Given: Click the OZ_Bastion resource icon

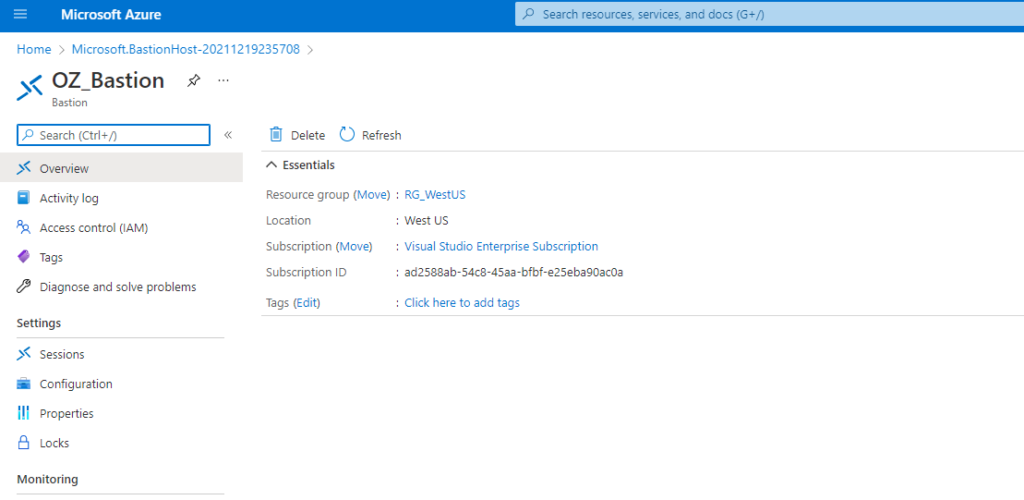Looking at the screenshot, I should [x=29, y=88].
